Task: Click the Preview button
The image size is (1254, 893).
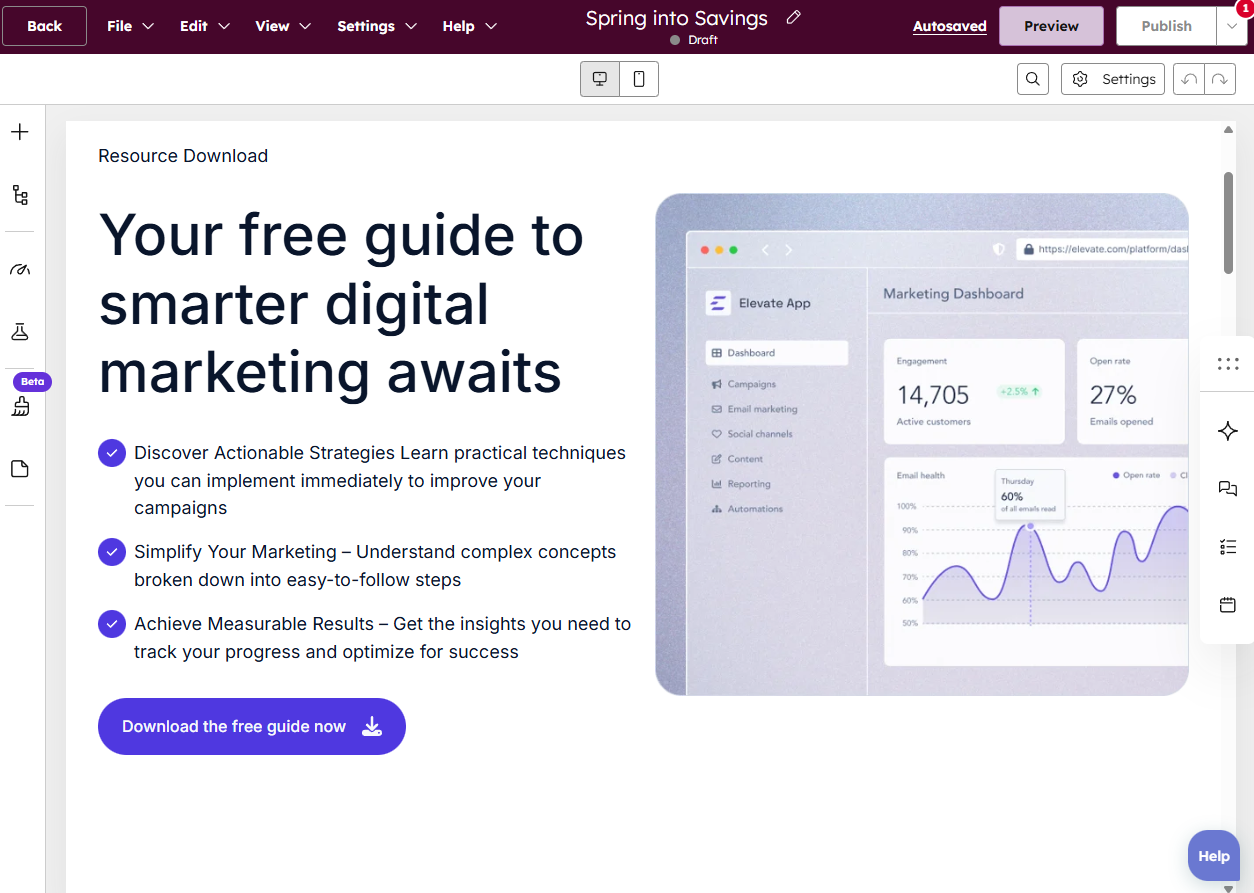Action: [1051, 26]
